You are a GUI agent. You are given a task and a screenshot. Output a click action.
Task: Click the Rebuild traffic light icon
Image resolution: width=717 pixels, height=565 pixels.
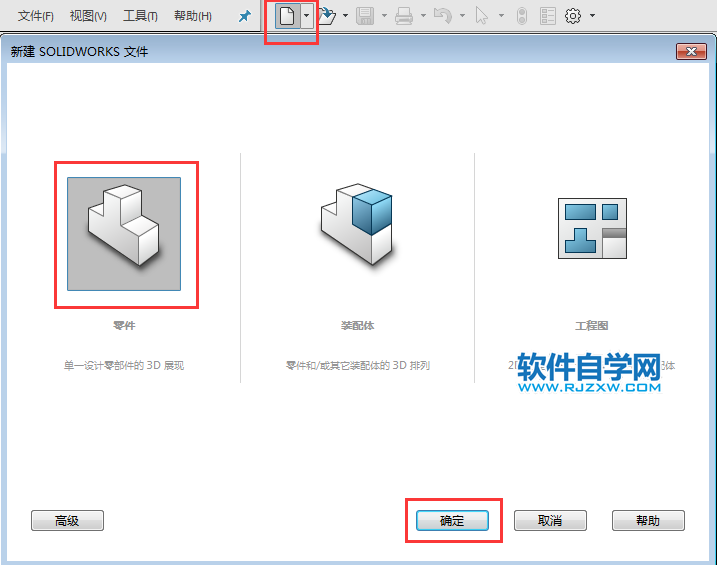click(x=521, y=16)
